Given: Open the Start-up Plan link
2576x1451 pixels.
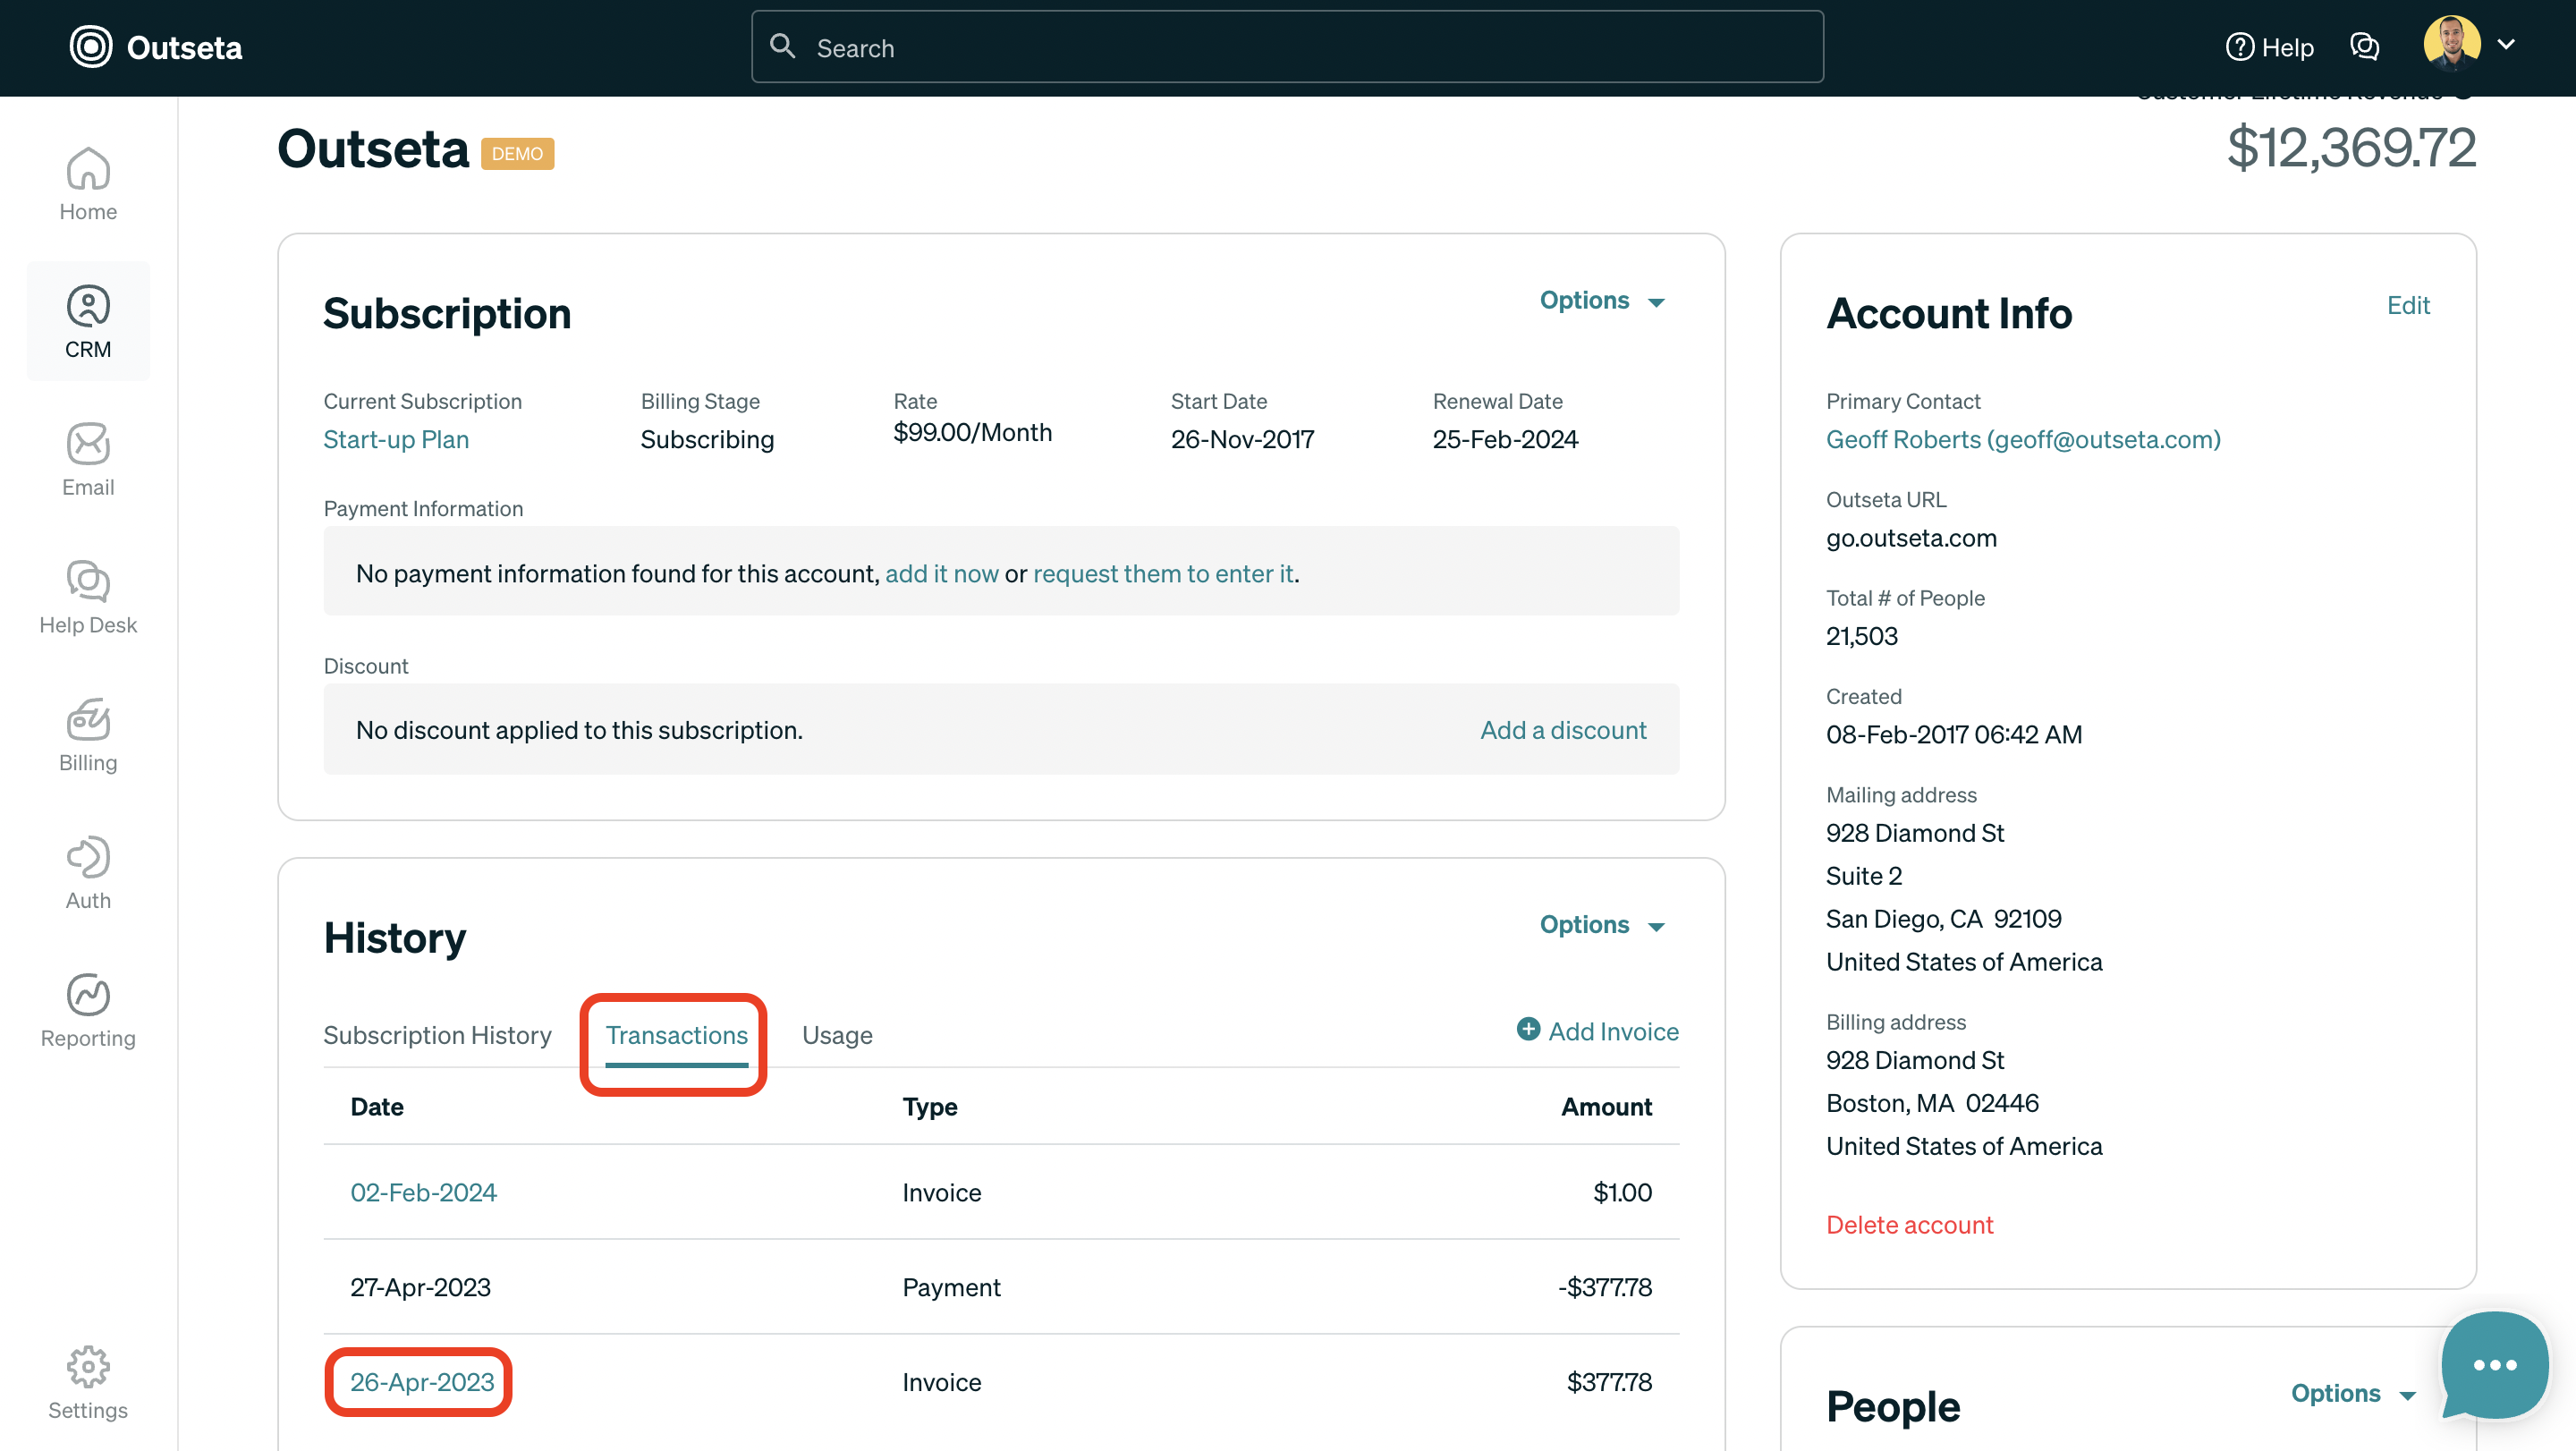Looking at the screenshot, I should coord(395,439).
